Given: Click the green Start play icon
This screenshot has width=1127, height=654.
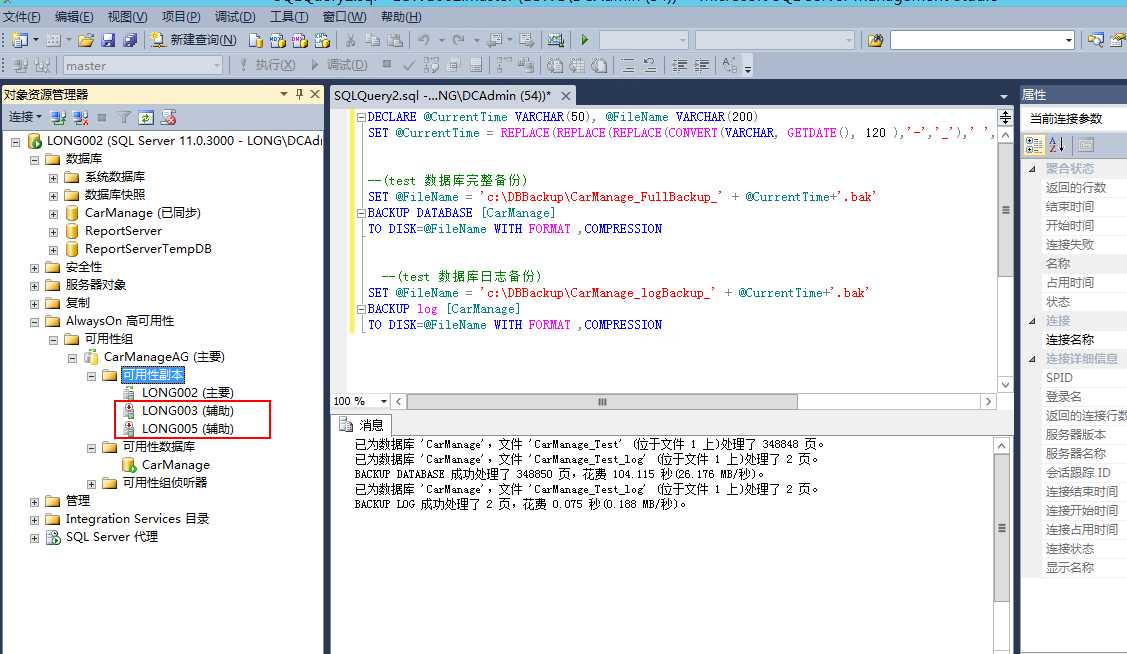Looking at the screenshot, I should click(584, 40).
